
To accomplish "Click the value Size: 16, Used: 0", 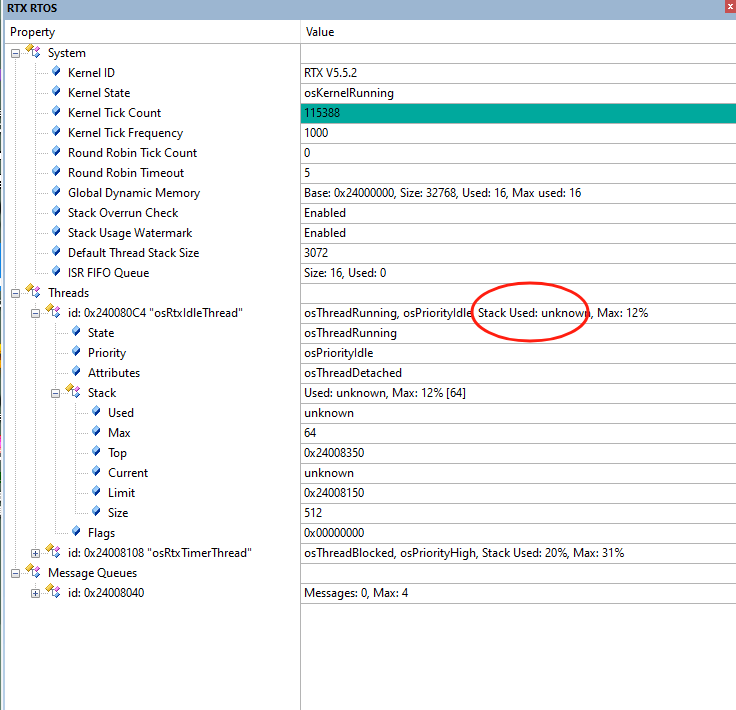I will coord(345,273).
